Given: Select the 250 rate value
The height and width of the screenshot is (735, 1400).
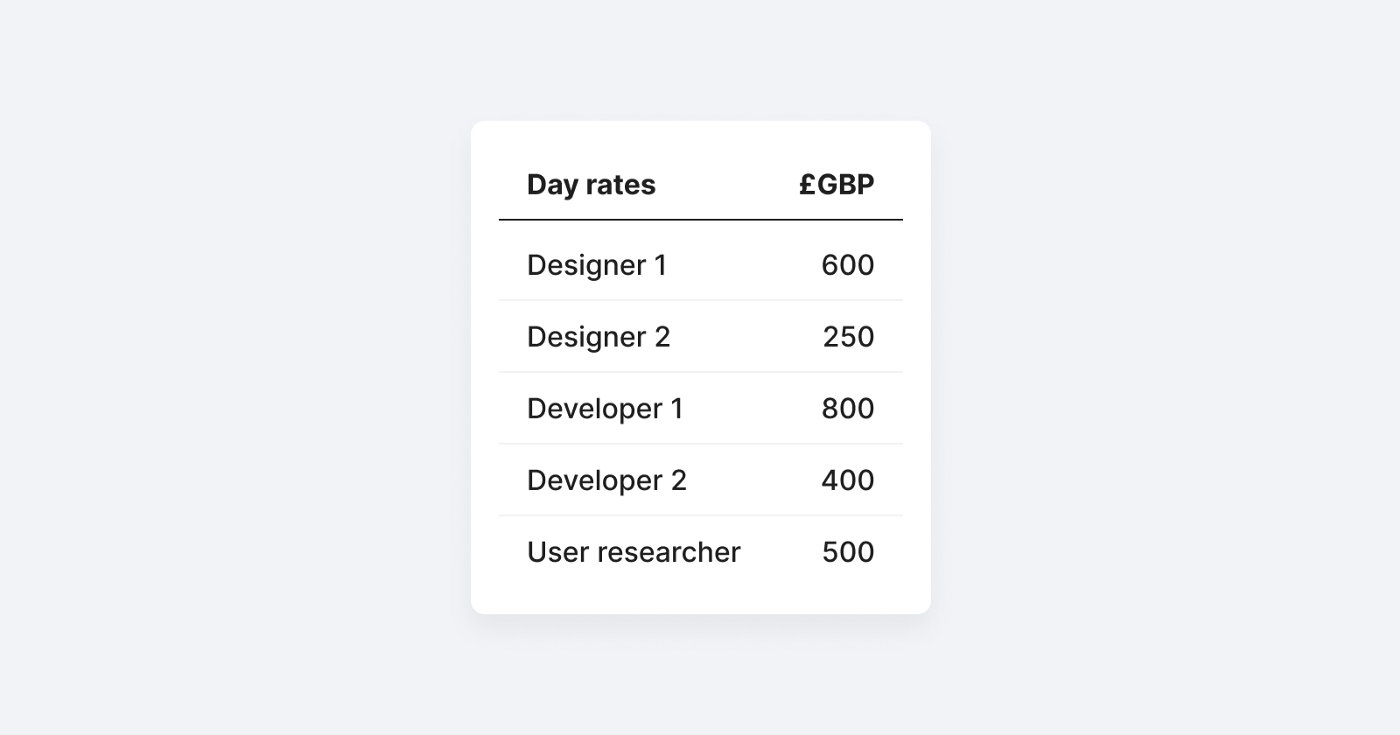Looking at the screenshot, I should (848, 337).
